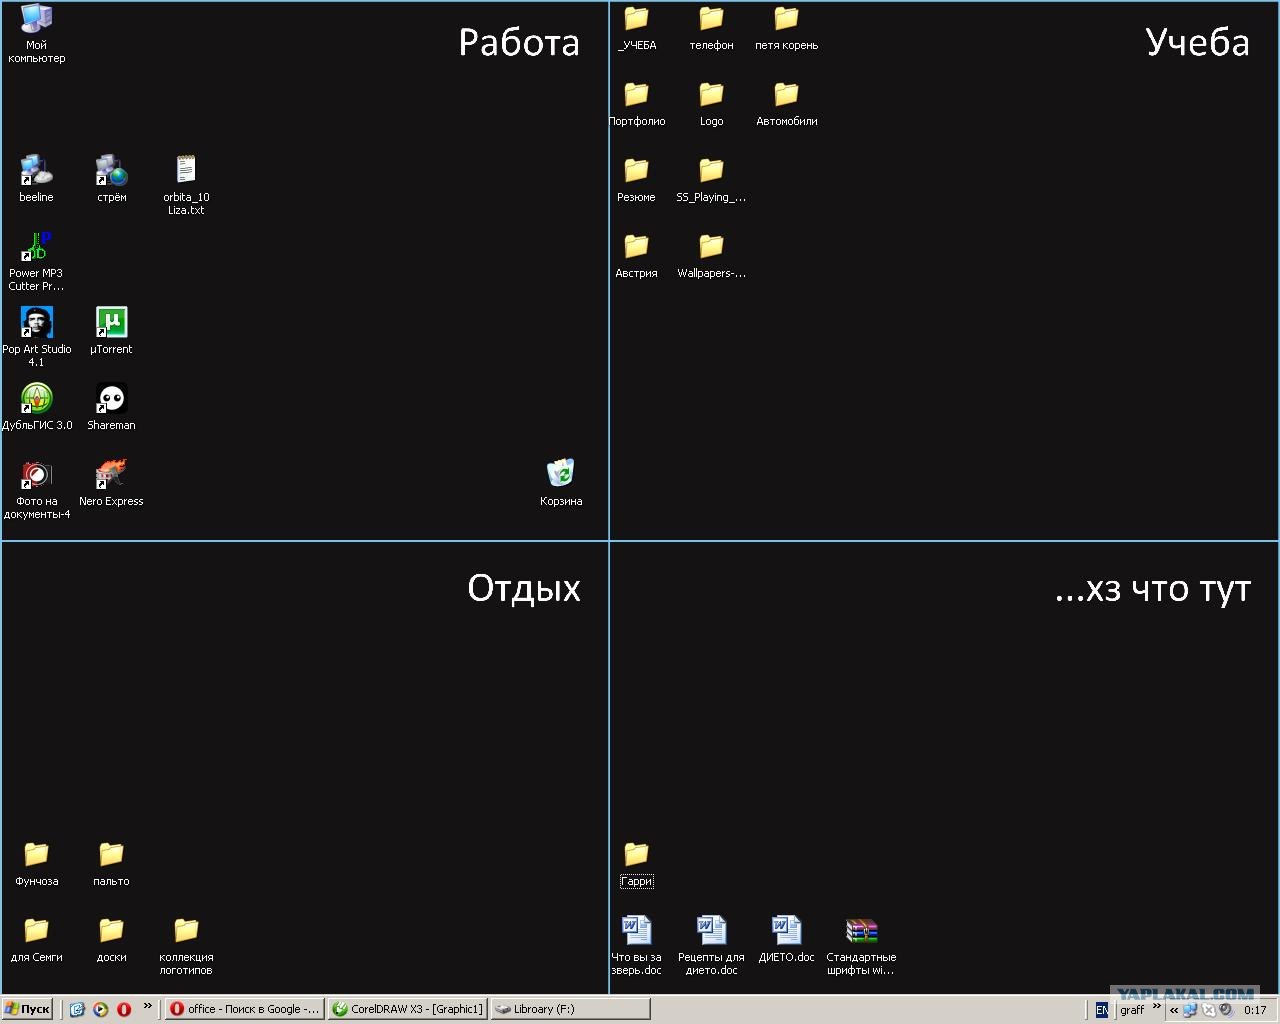1280x1024 pixels.
Task: Expand hidden system tray icons
Action: click(x=1174, y=1010)
